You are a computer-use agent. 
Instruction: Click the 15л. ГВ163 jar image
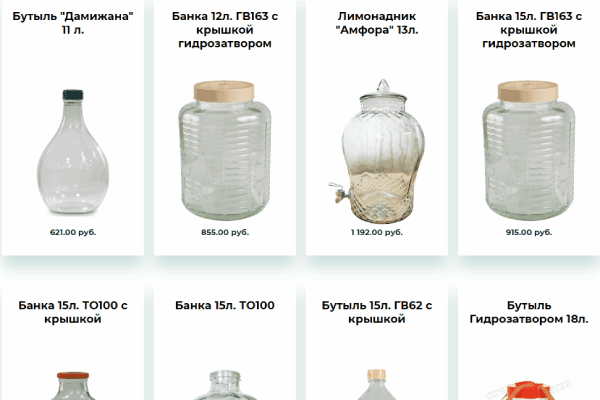pos(529,150)
